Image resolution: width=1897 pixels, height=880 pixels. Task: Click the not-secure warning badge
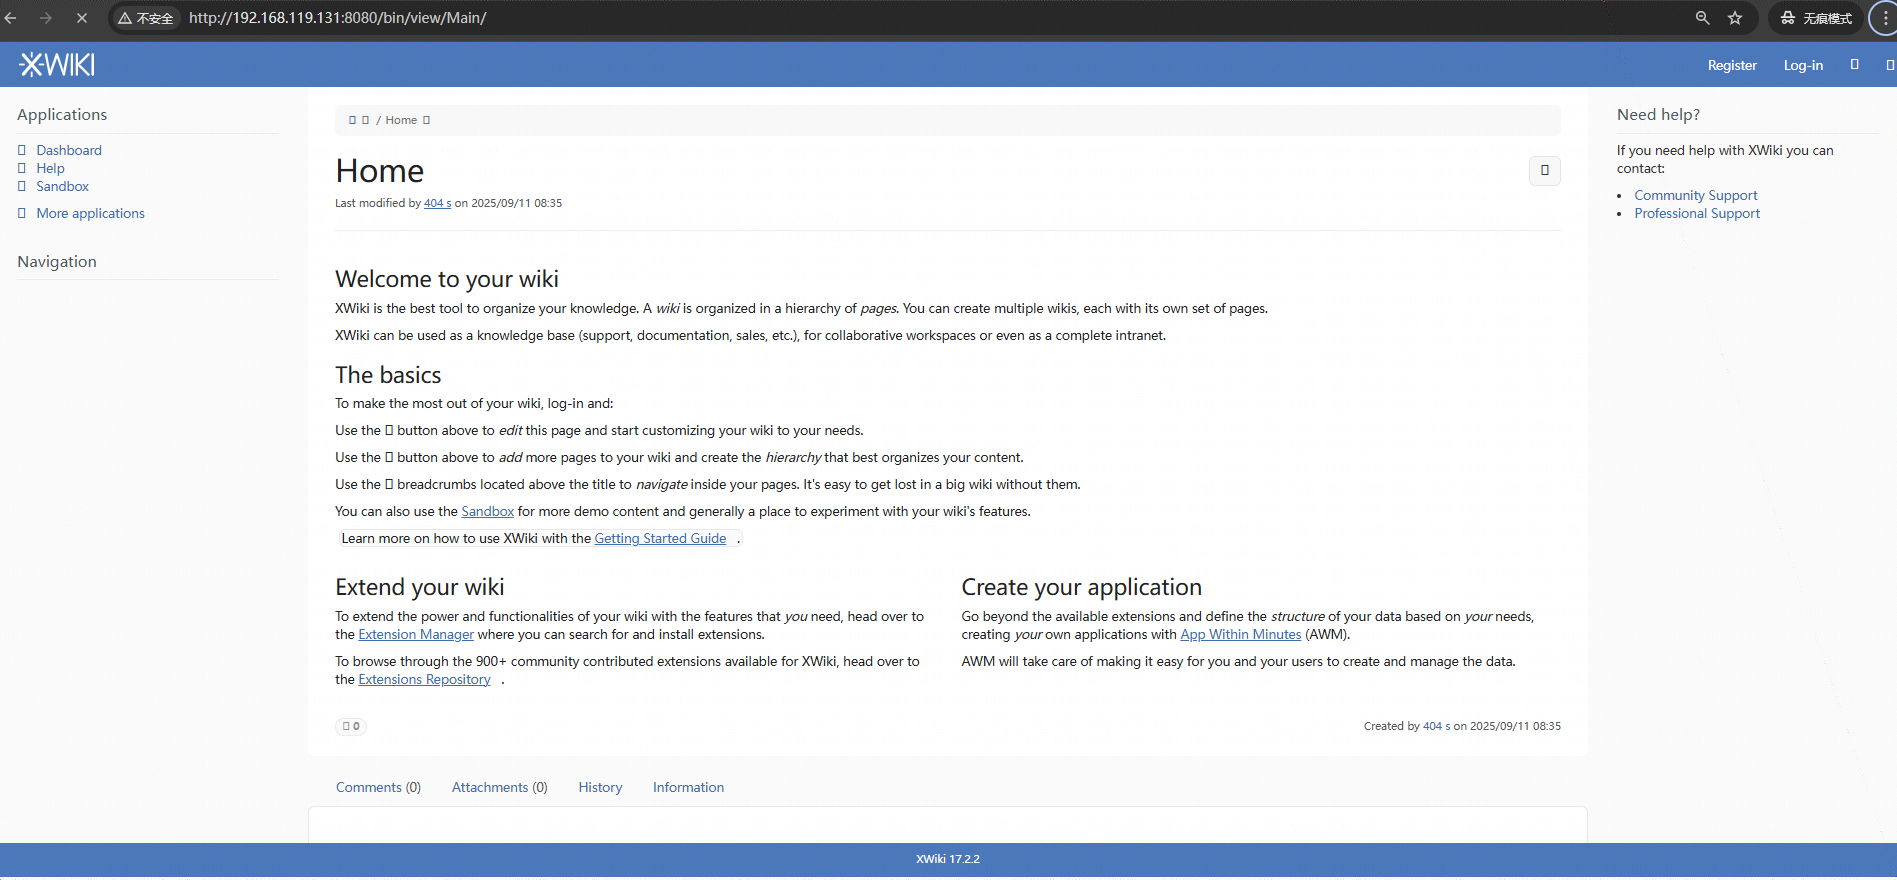click(145, 18)
